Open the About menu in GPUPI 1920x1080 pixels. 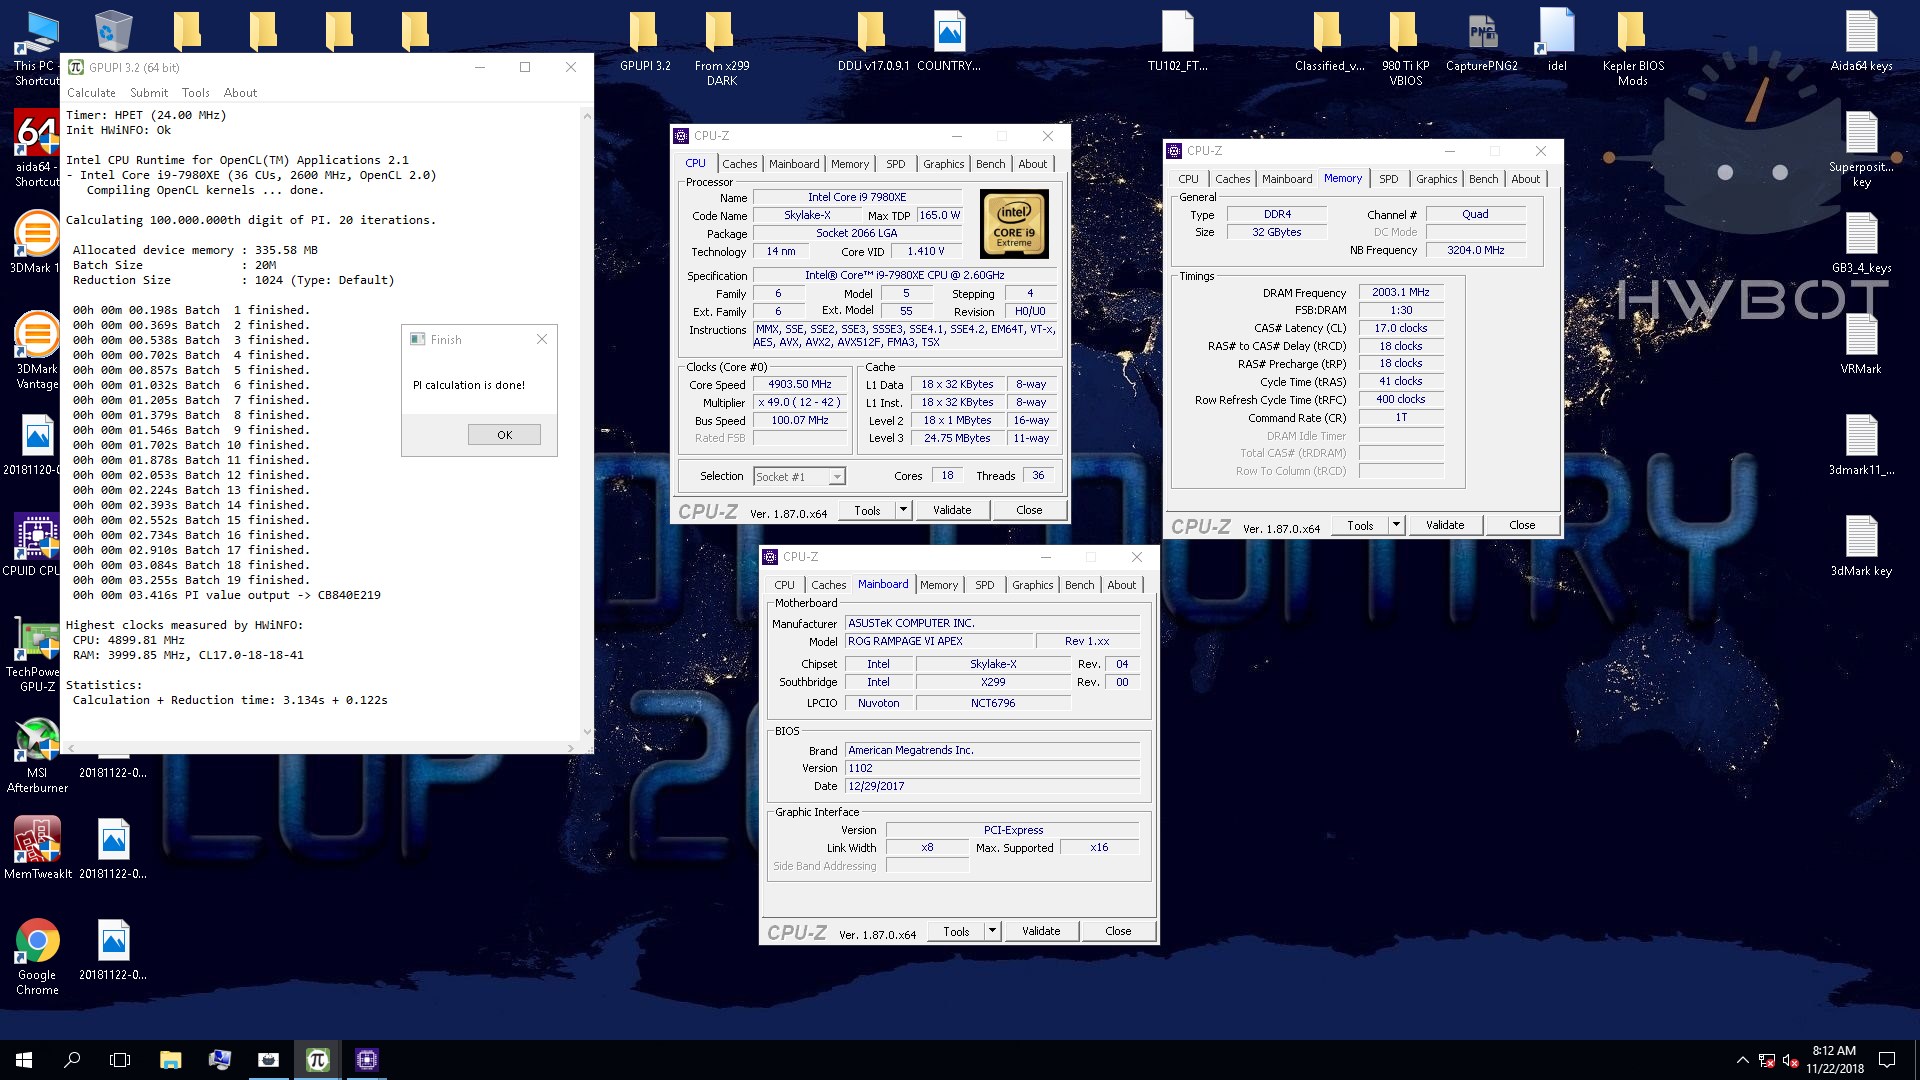coord(240,93)
